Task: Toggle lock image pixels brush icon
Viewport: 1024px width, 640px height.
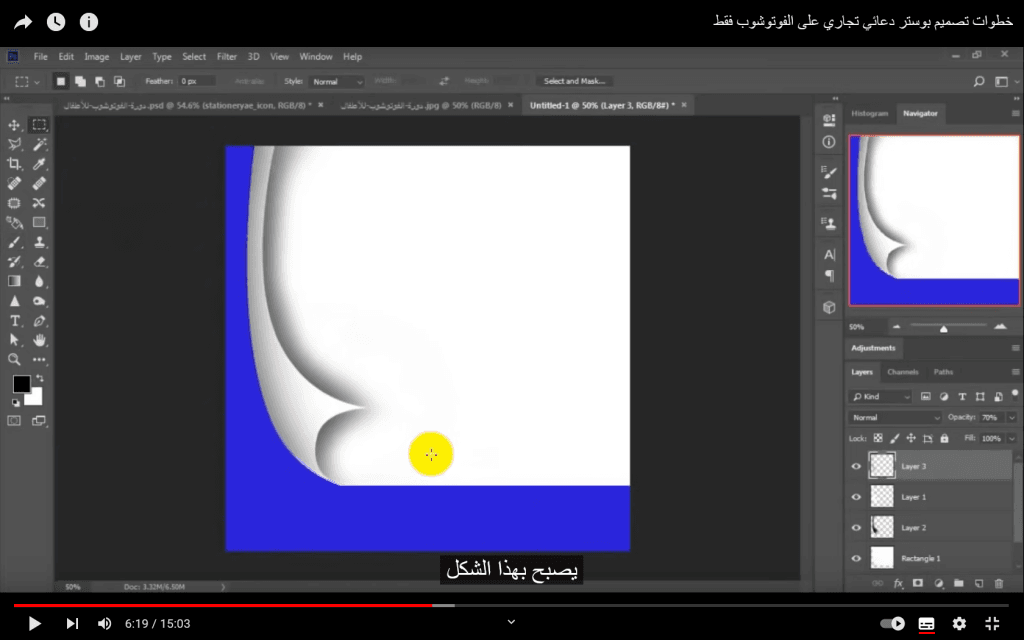Action: click(895, 438)
